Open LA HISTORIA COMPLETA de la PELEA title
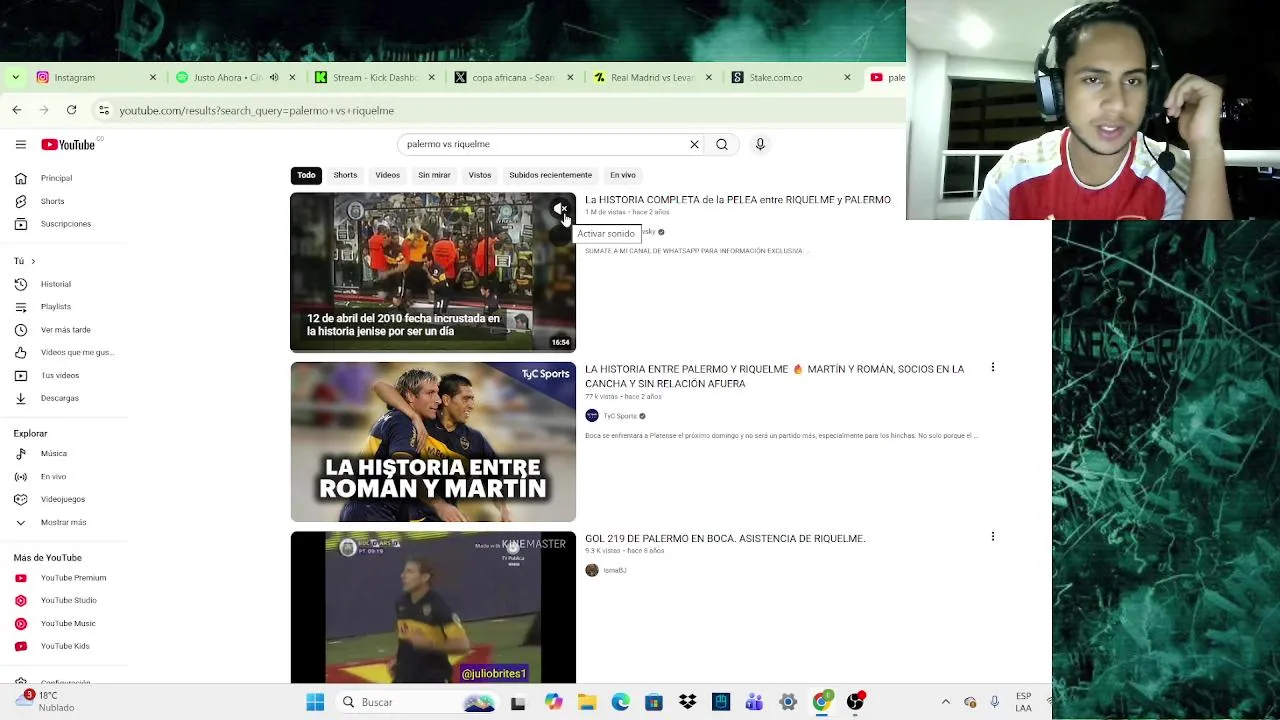Viewport: 1280px width, 720px height. tap(738, 200)
